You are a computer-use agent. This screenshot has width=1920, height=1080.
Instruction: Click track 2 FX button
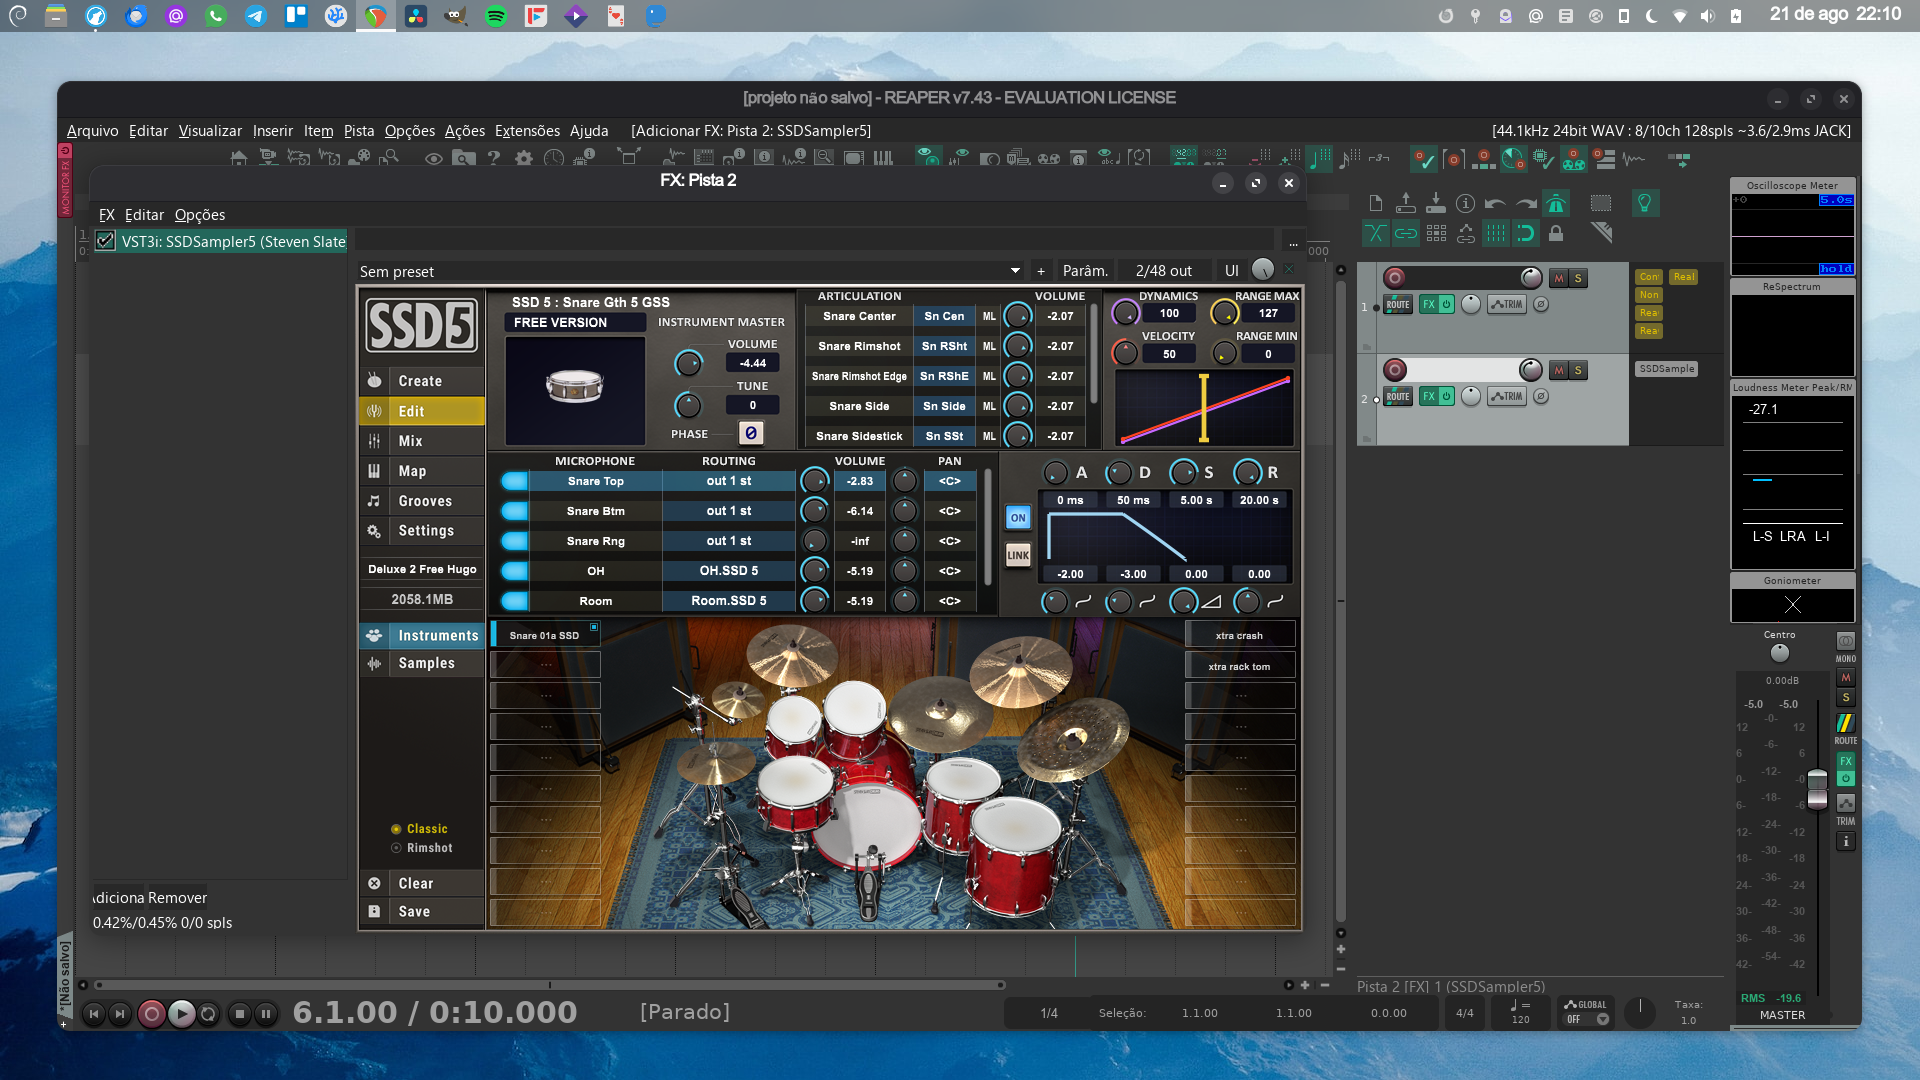point(1429,396)
